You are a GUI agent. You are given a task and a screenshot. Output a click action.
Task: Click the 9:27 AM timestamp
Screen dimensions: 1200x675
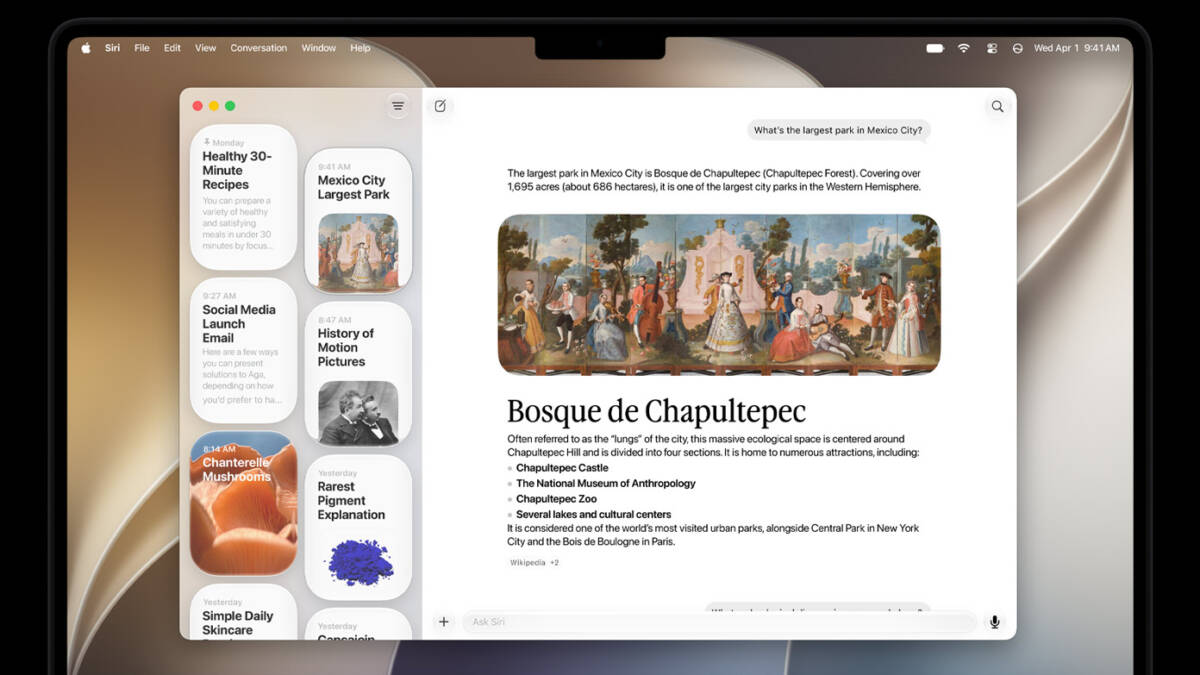(219, 296)
